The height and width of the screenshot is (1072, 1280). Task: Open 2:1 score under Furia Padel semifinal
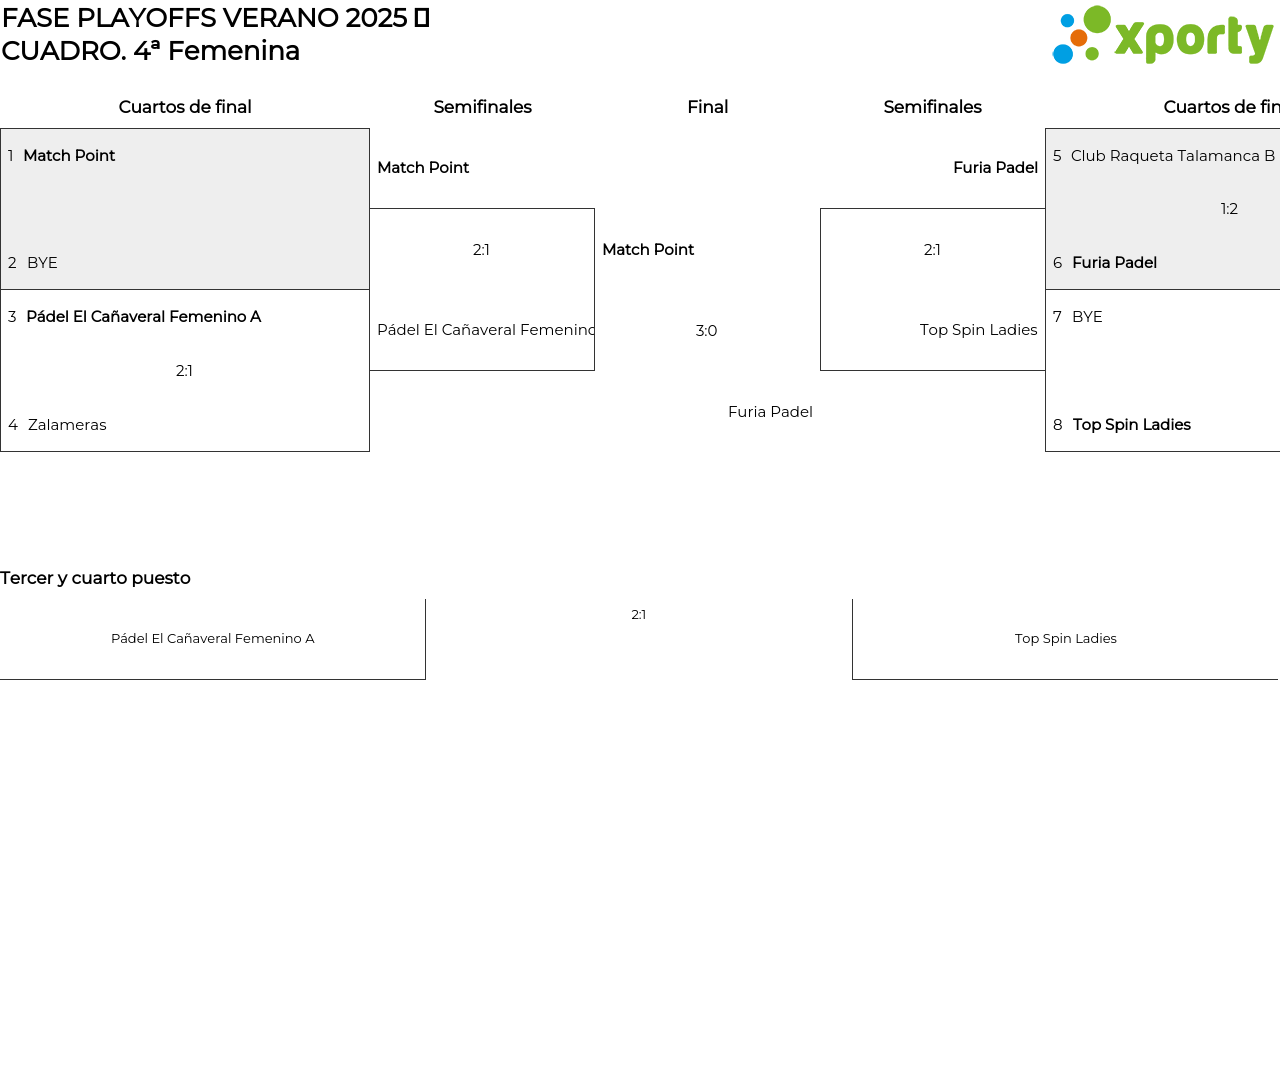click(932, 250)
